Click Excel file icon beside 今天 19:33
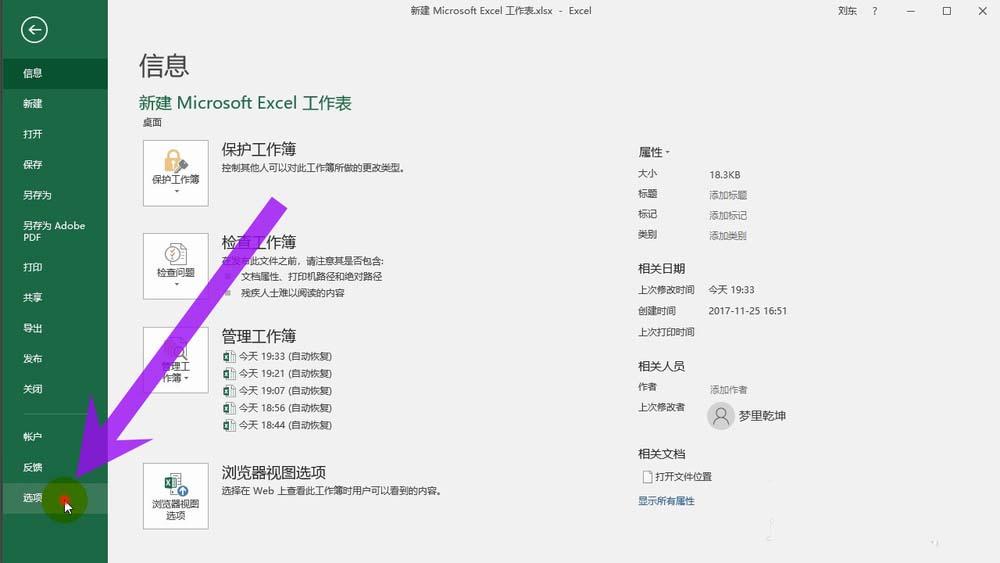 [x=229, y=356]
